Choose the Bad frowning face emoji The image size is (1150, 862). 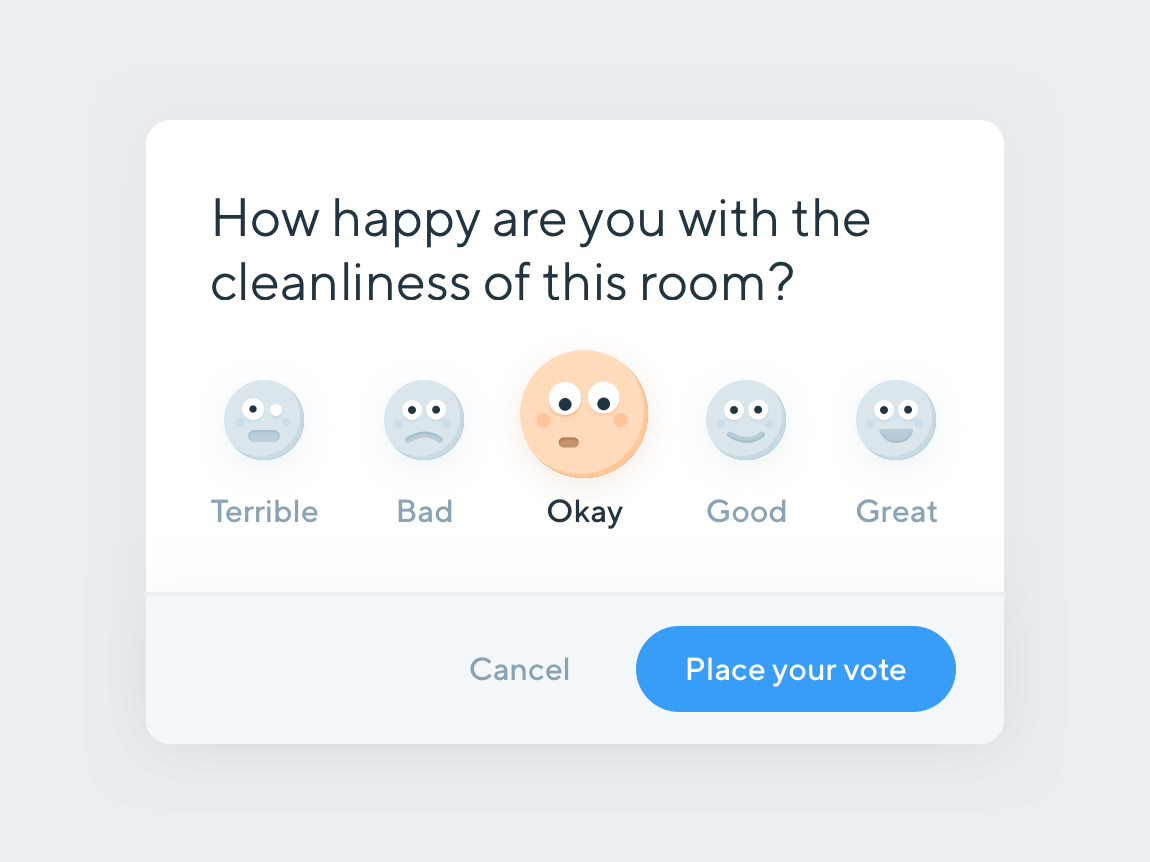pos(424,420)
